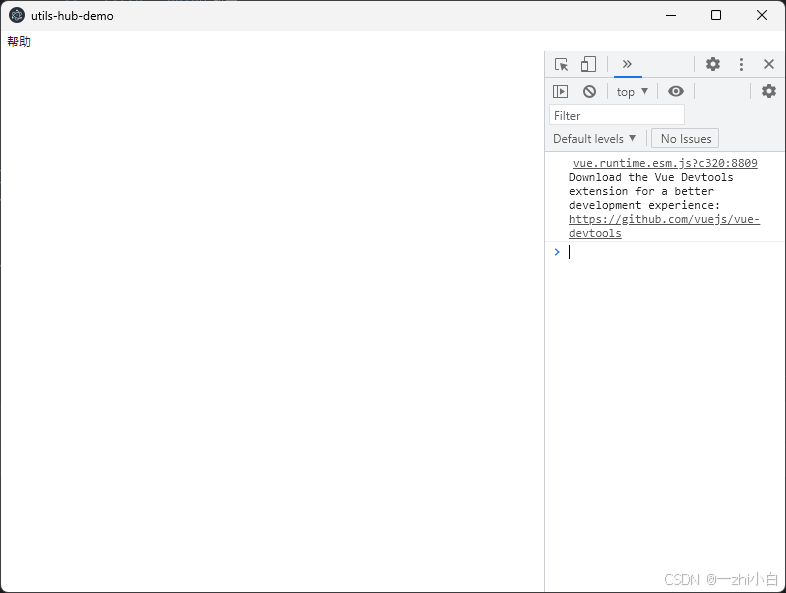Viewport: 786px width, 593px height.
Task: Close the utils-hub-demo window
Action: pos(761,16)
